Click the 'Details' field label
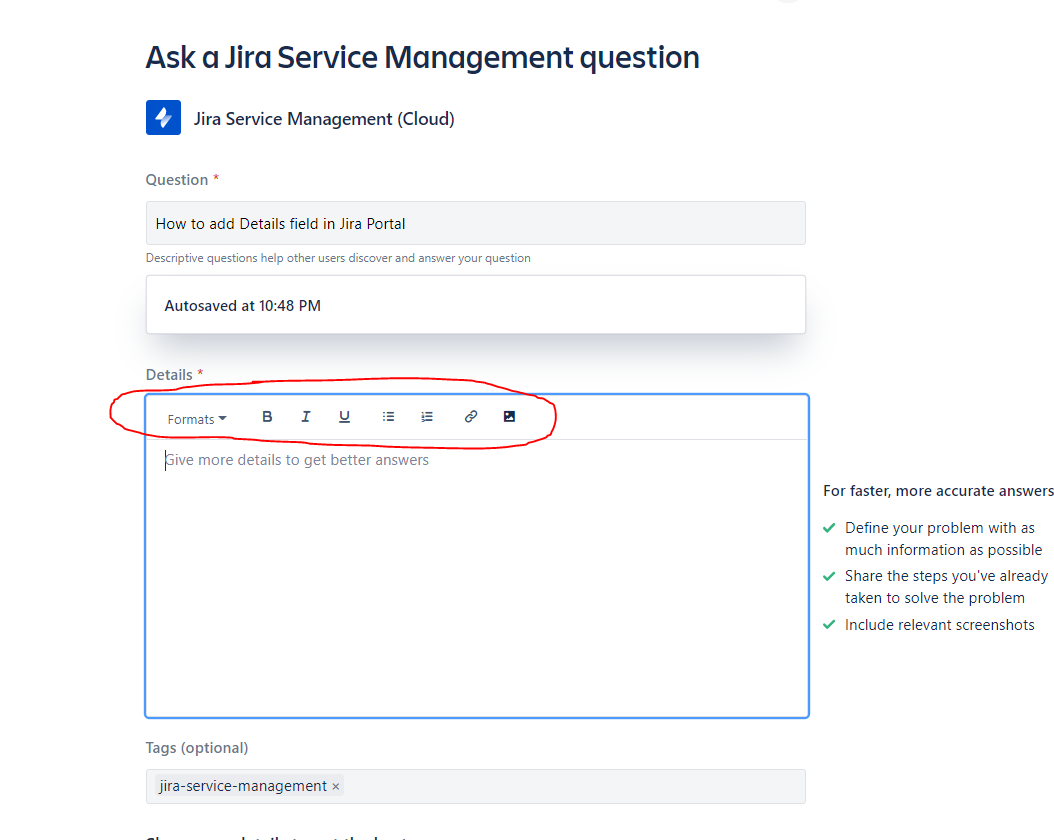 click(169, 374)
